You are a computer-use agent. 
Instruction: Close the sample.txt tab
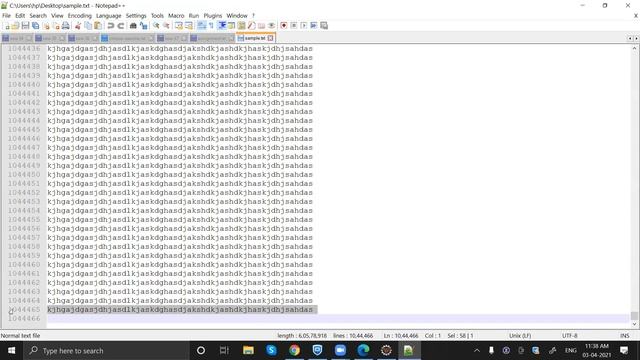[x=270, y=38]
